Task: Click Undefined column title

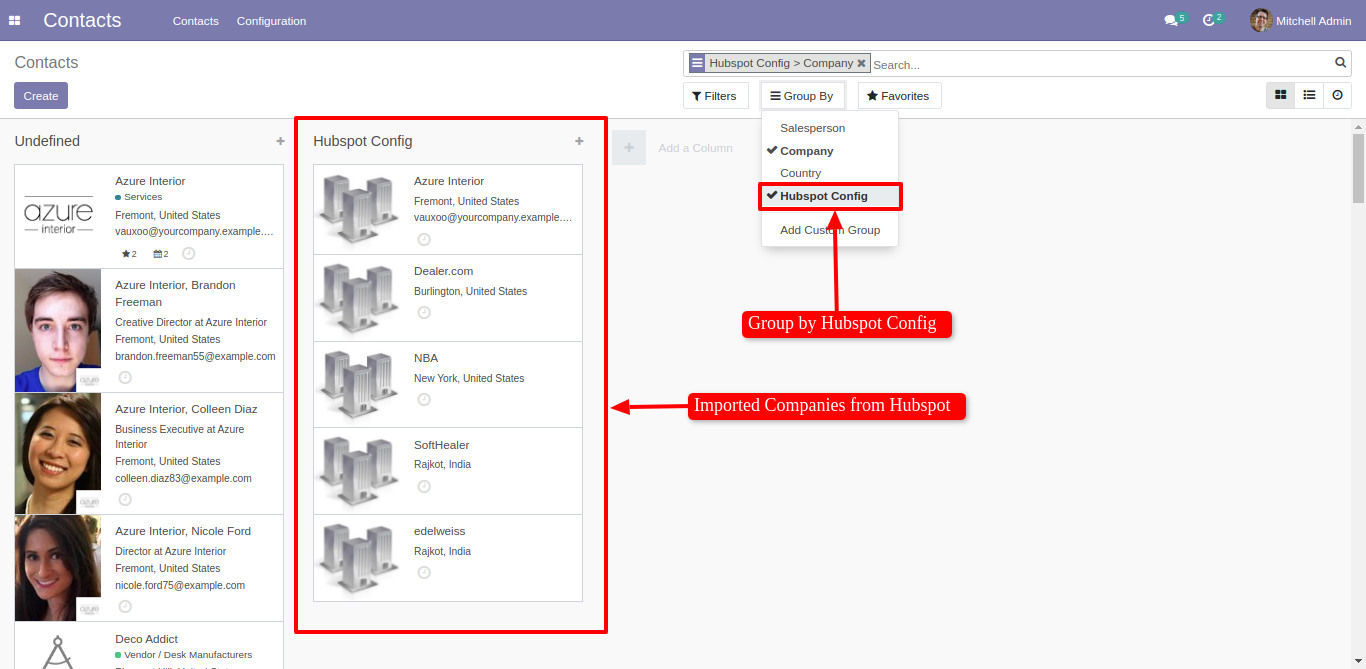Action: point(47,141)
